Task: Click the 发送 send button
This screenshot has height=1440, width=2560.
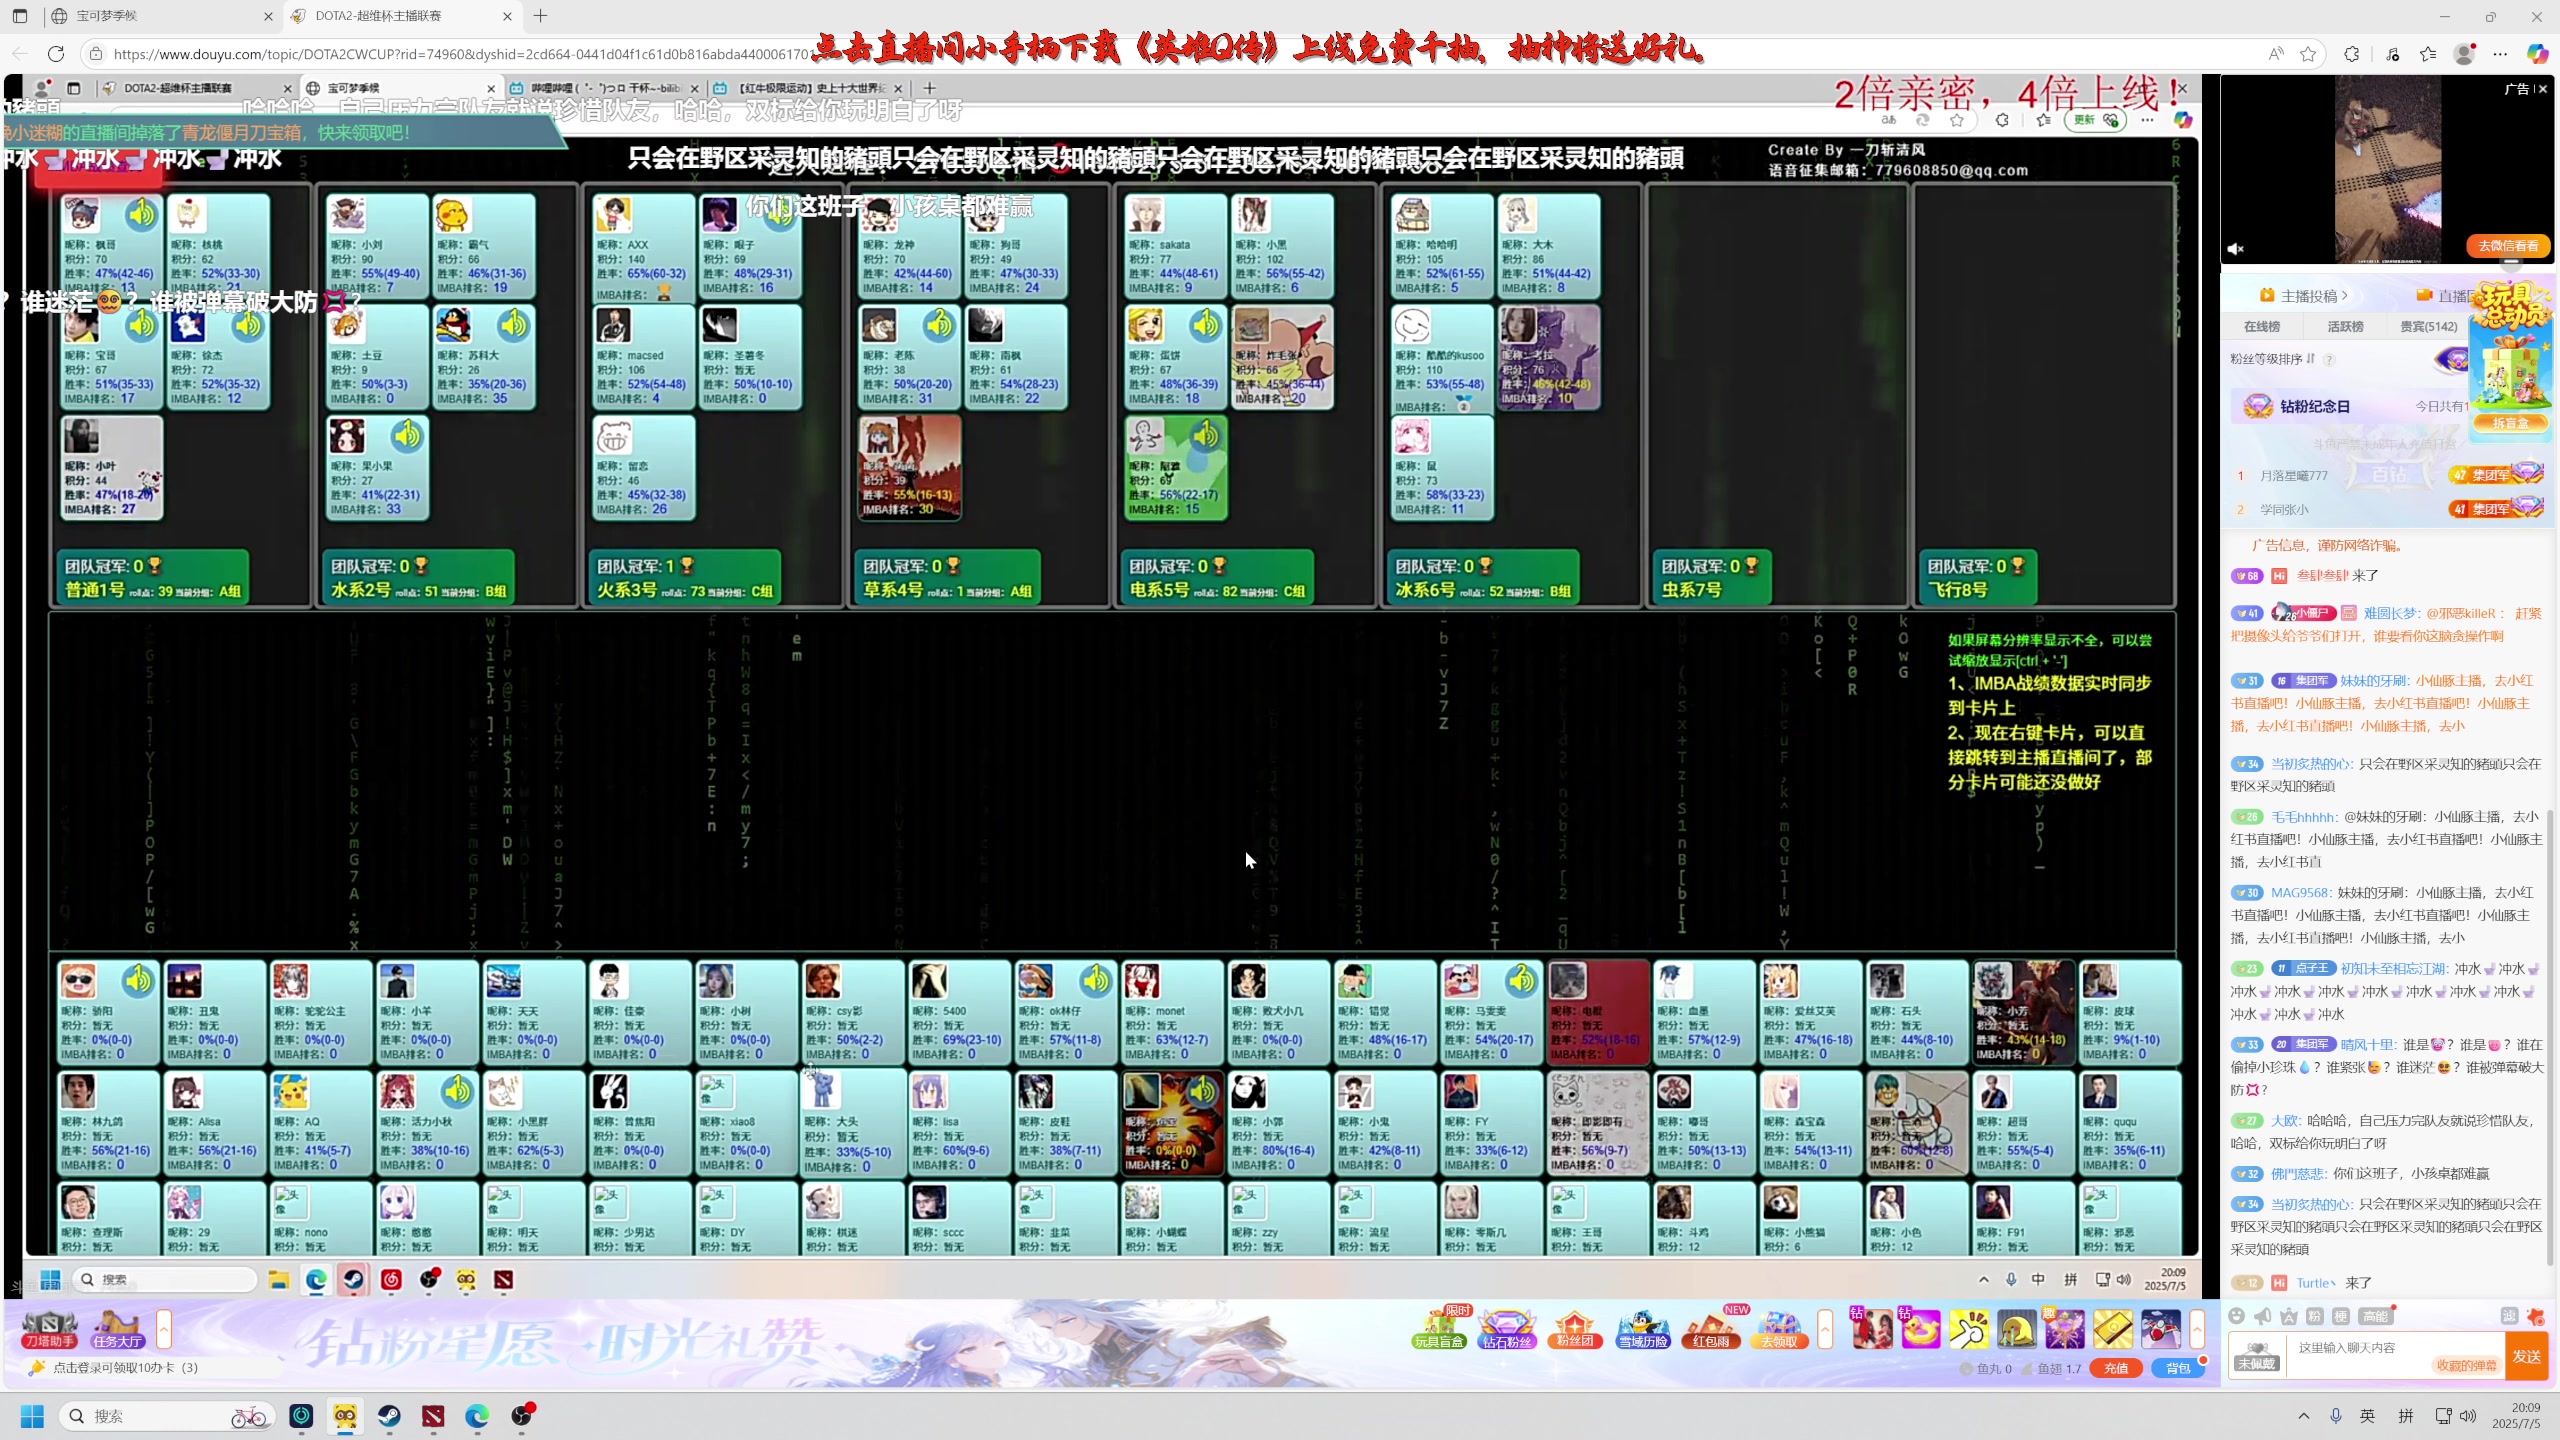Action: [x=2527, y=1356]
